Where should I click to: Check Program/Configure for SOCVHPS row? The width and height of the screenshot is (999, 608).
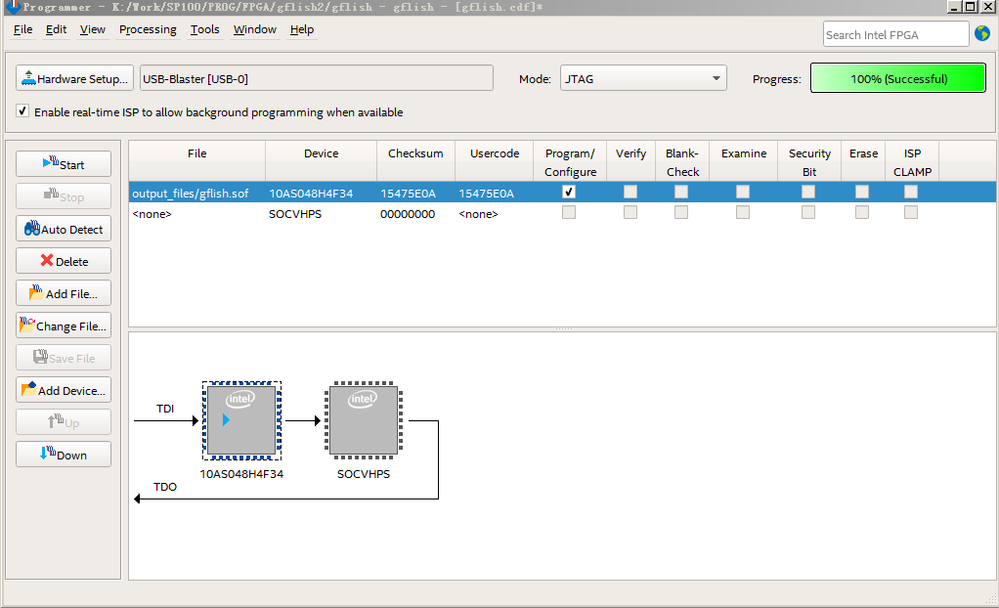pyautogui.click(x=569, y=212)
